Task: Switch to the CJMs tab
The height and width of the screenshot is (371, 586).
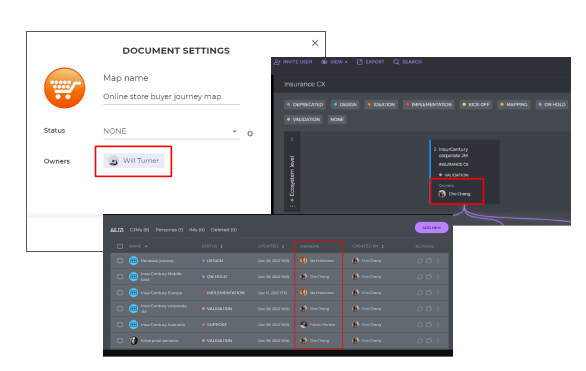Action: pos(139,230)
